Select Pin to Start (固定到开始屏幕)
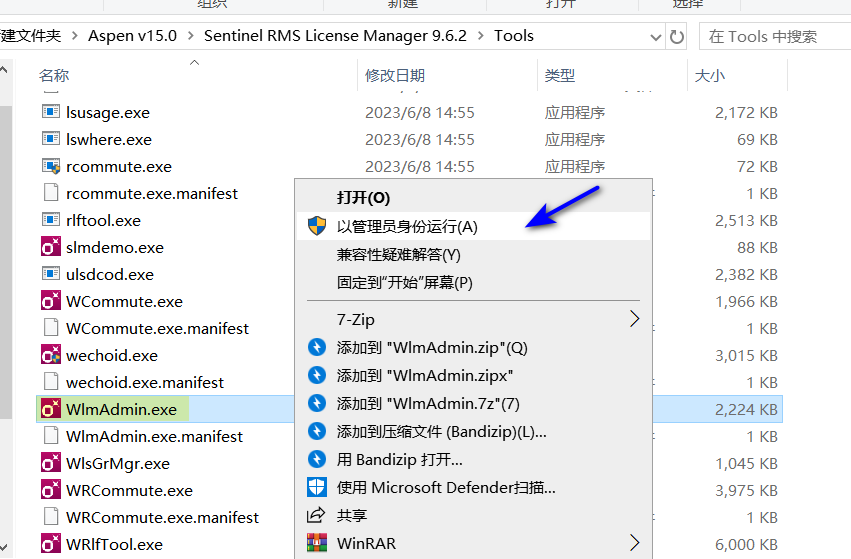This screenshot has width=851, height=559. (x=473, y=282)
